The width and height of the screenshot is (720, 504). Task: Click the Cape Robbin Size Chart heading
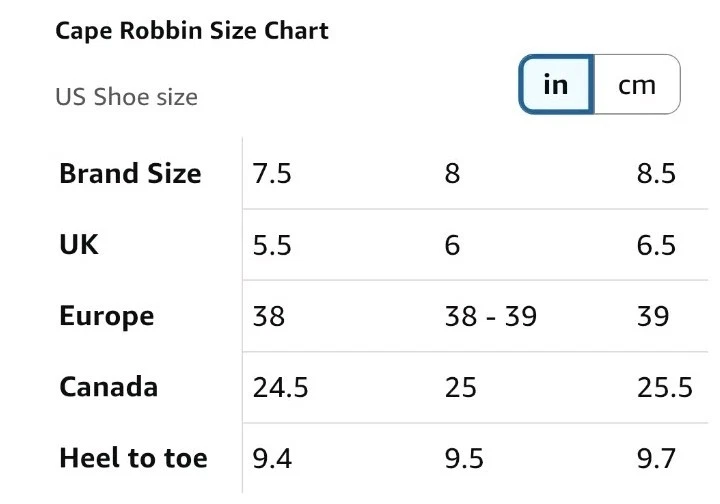pos(192,31)
